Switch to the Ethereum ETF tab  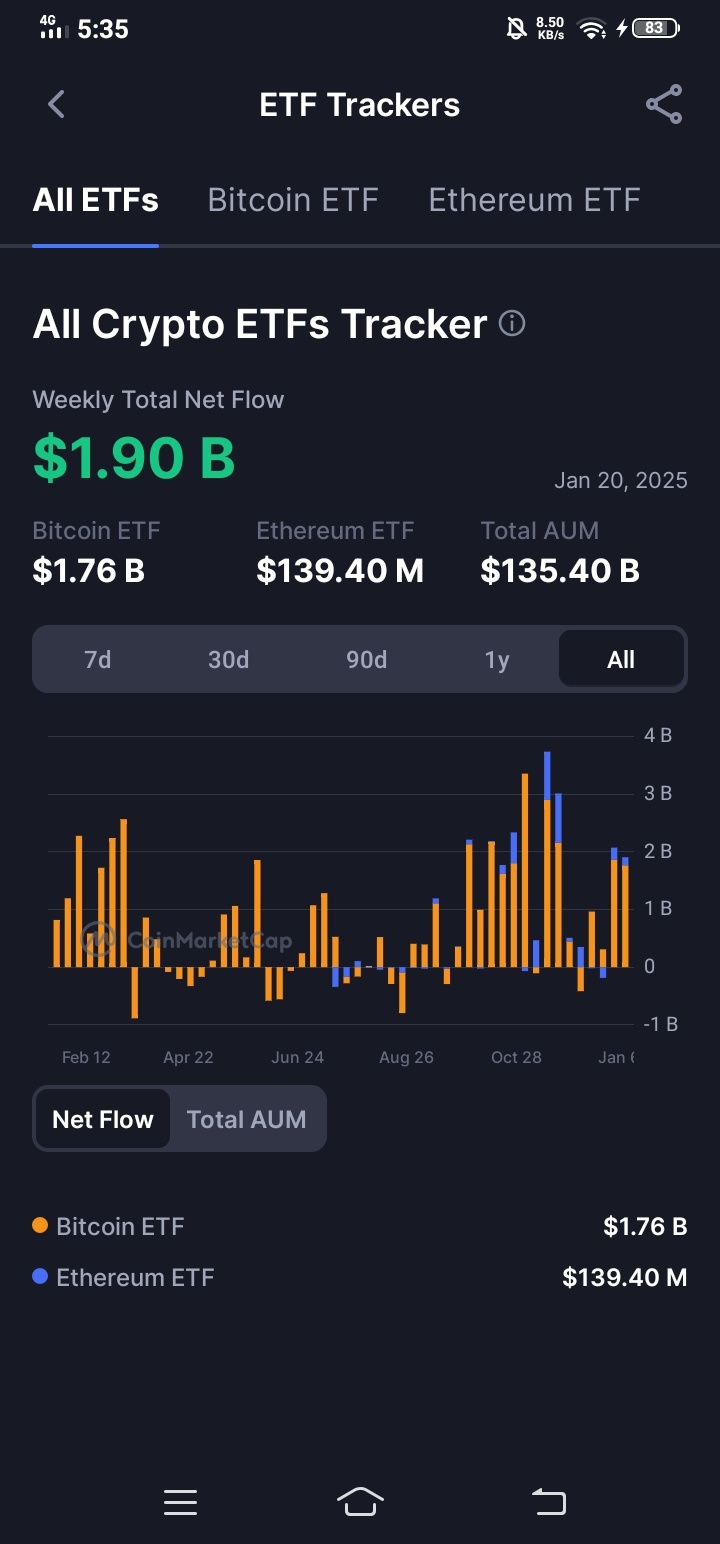coord(534,200)
